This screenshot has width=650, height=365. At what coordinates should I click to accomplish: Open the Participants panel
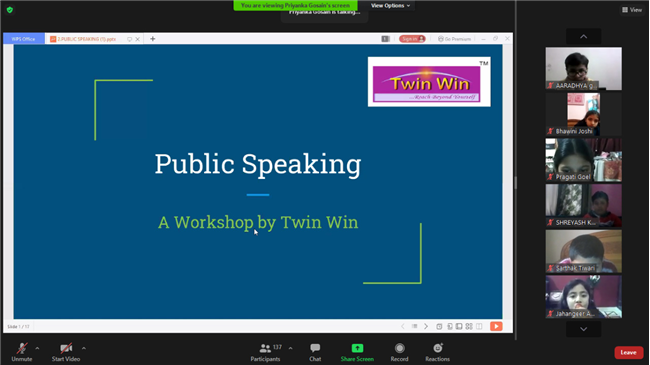point(266,352)
